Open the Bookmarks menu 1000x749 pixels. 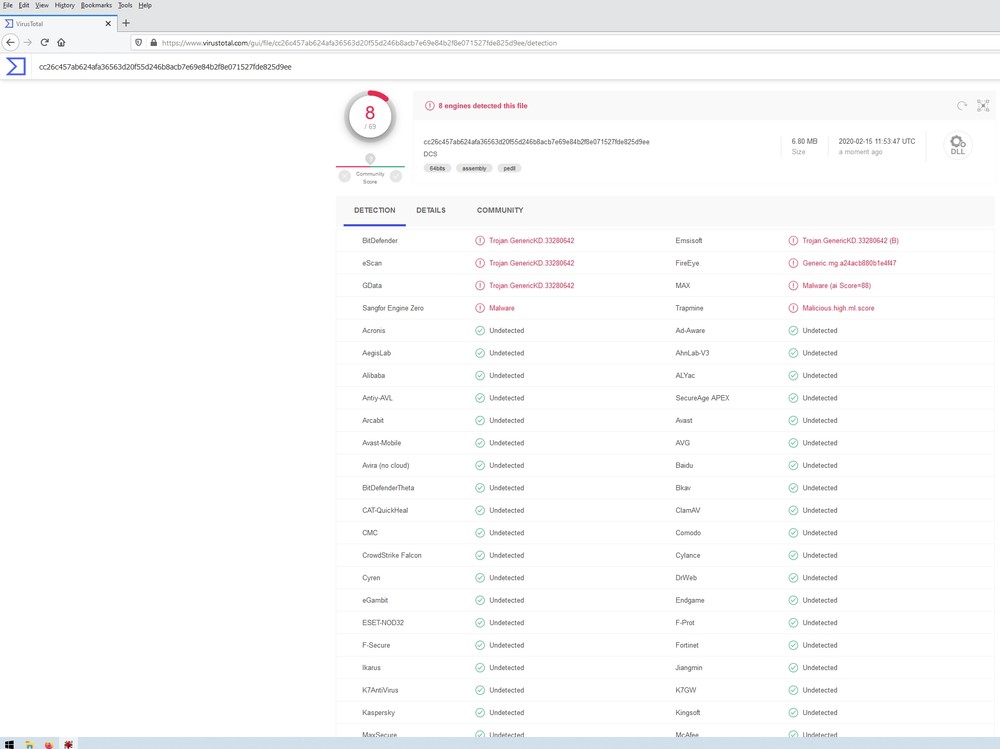coord(96,5)
